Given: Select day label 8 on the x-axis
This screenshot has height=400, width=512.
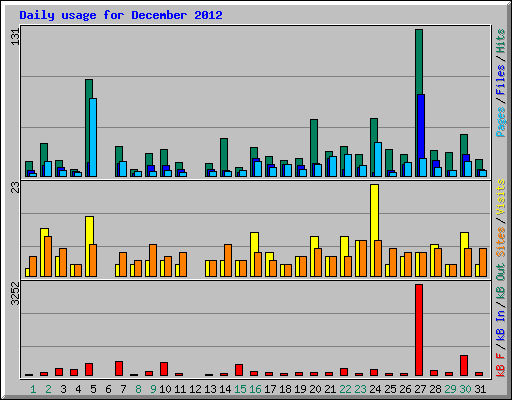Looking at the screenshot, I should pos(138,389).
